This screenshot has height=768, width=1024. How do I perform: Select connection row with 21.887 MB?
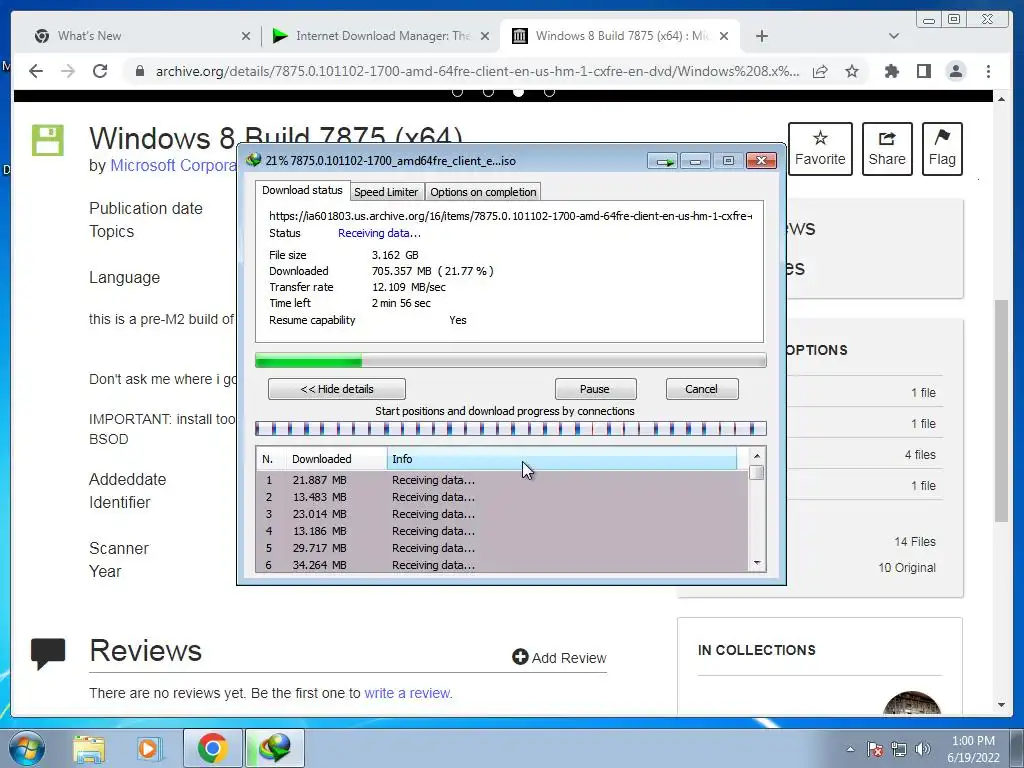[x=502, y=480]
